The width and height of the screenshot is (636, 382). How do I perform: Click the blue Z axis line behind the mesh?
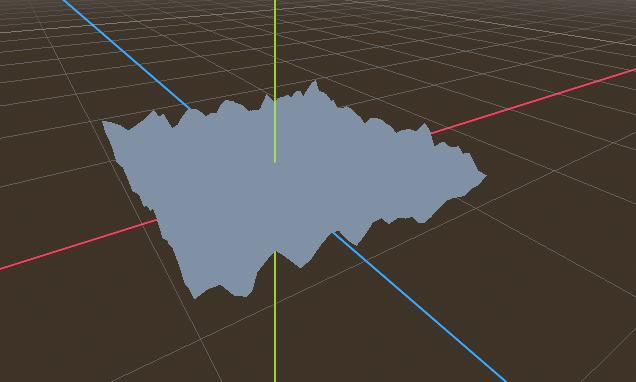click(x=127, y=55)
